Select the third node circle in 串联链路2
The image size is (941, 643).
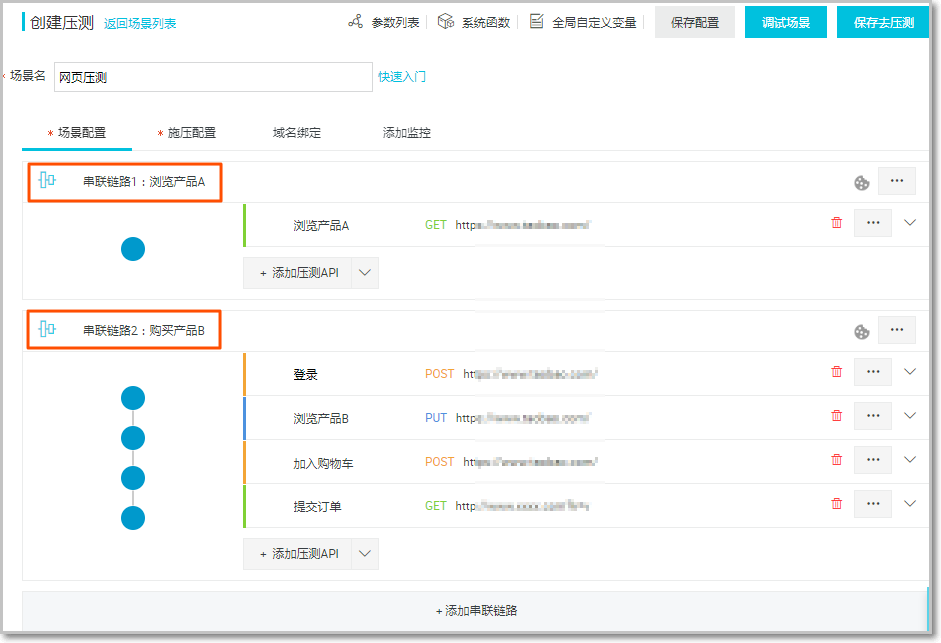pos(133,478)
